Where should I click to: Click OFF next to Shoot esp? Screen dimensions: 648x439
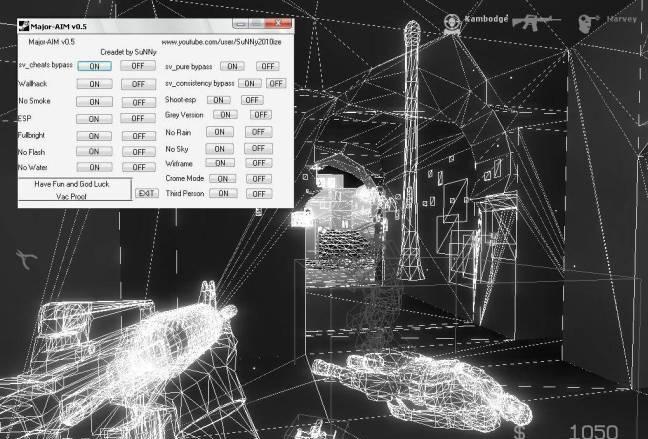[252, 100]
